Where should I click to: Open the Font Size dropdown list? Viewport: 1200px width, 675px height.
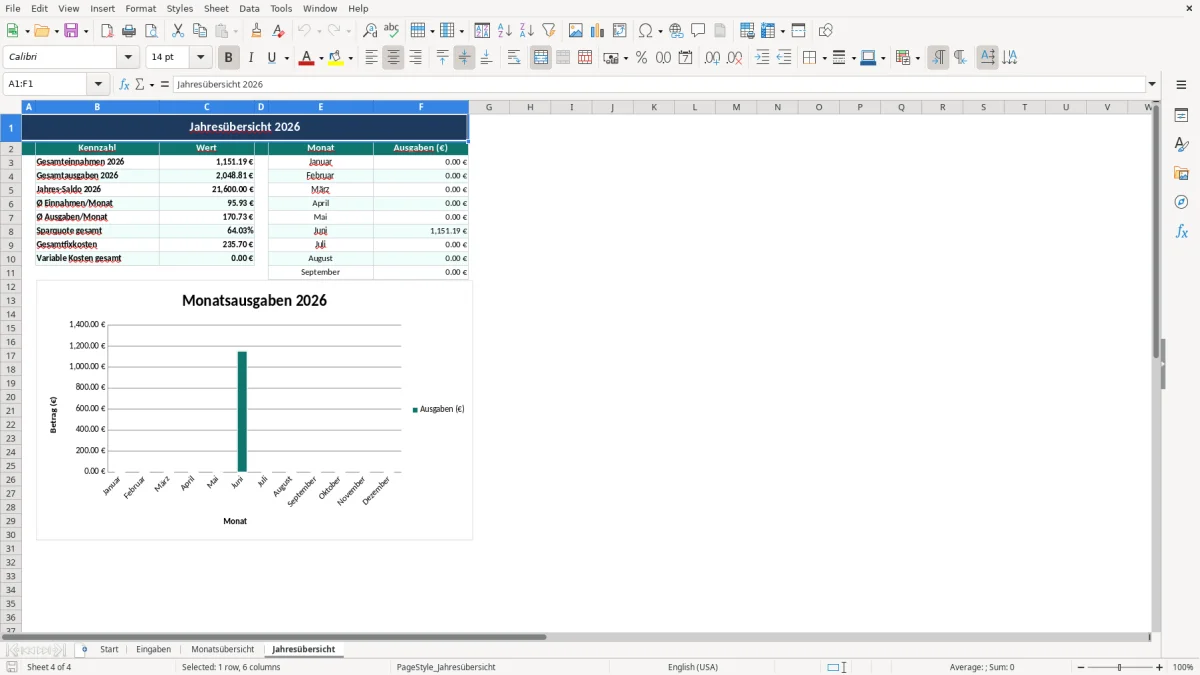click(200, 58)
